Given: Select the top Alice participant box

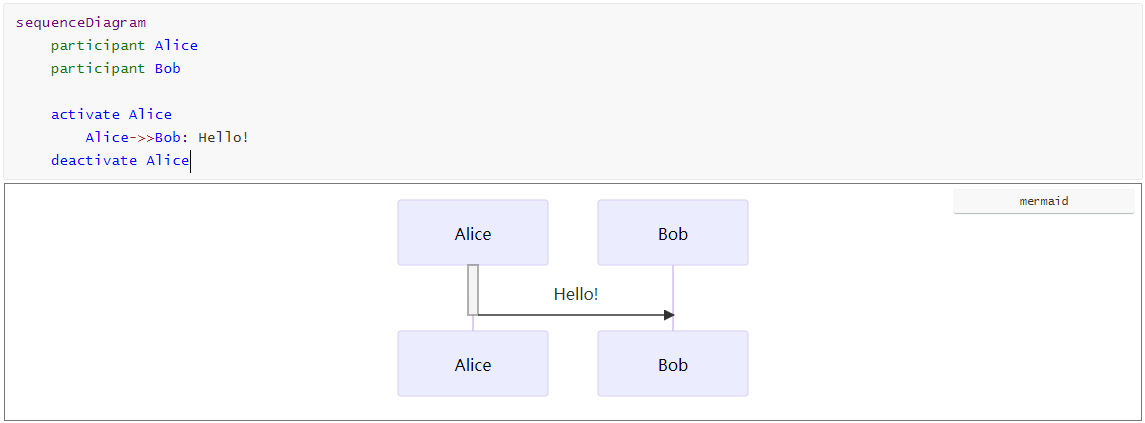Looking at the screenshot, I should pyautogui.click(x=473, y=233).
